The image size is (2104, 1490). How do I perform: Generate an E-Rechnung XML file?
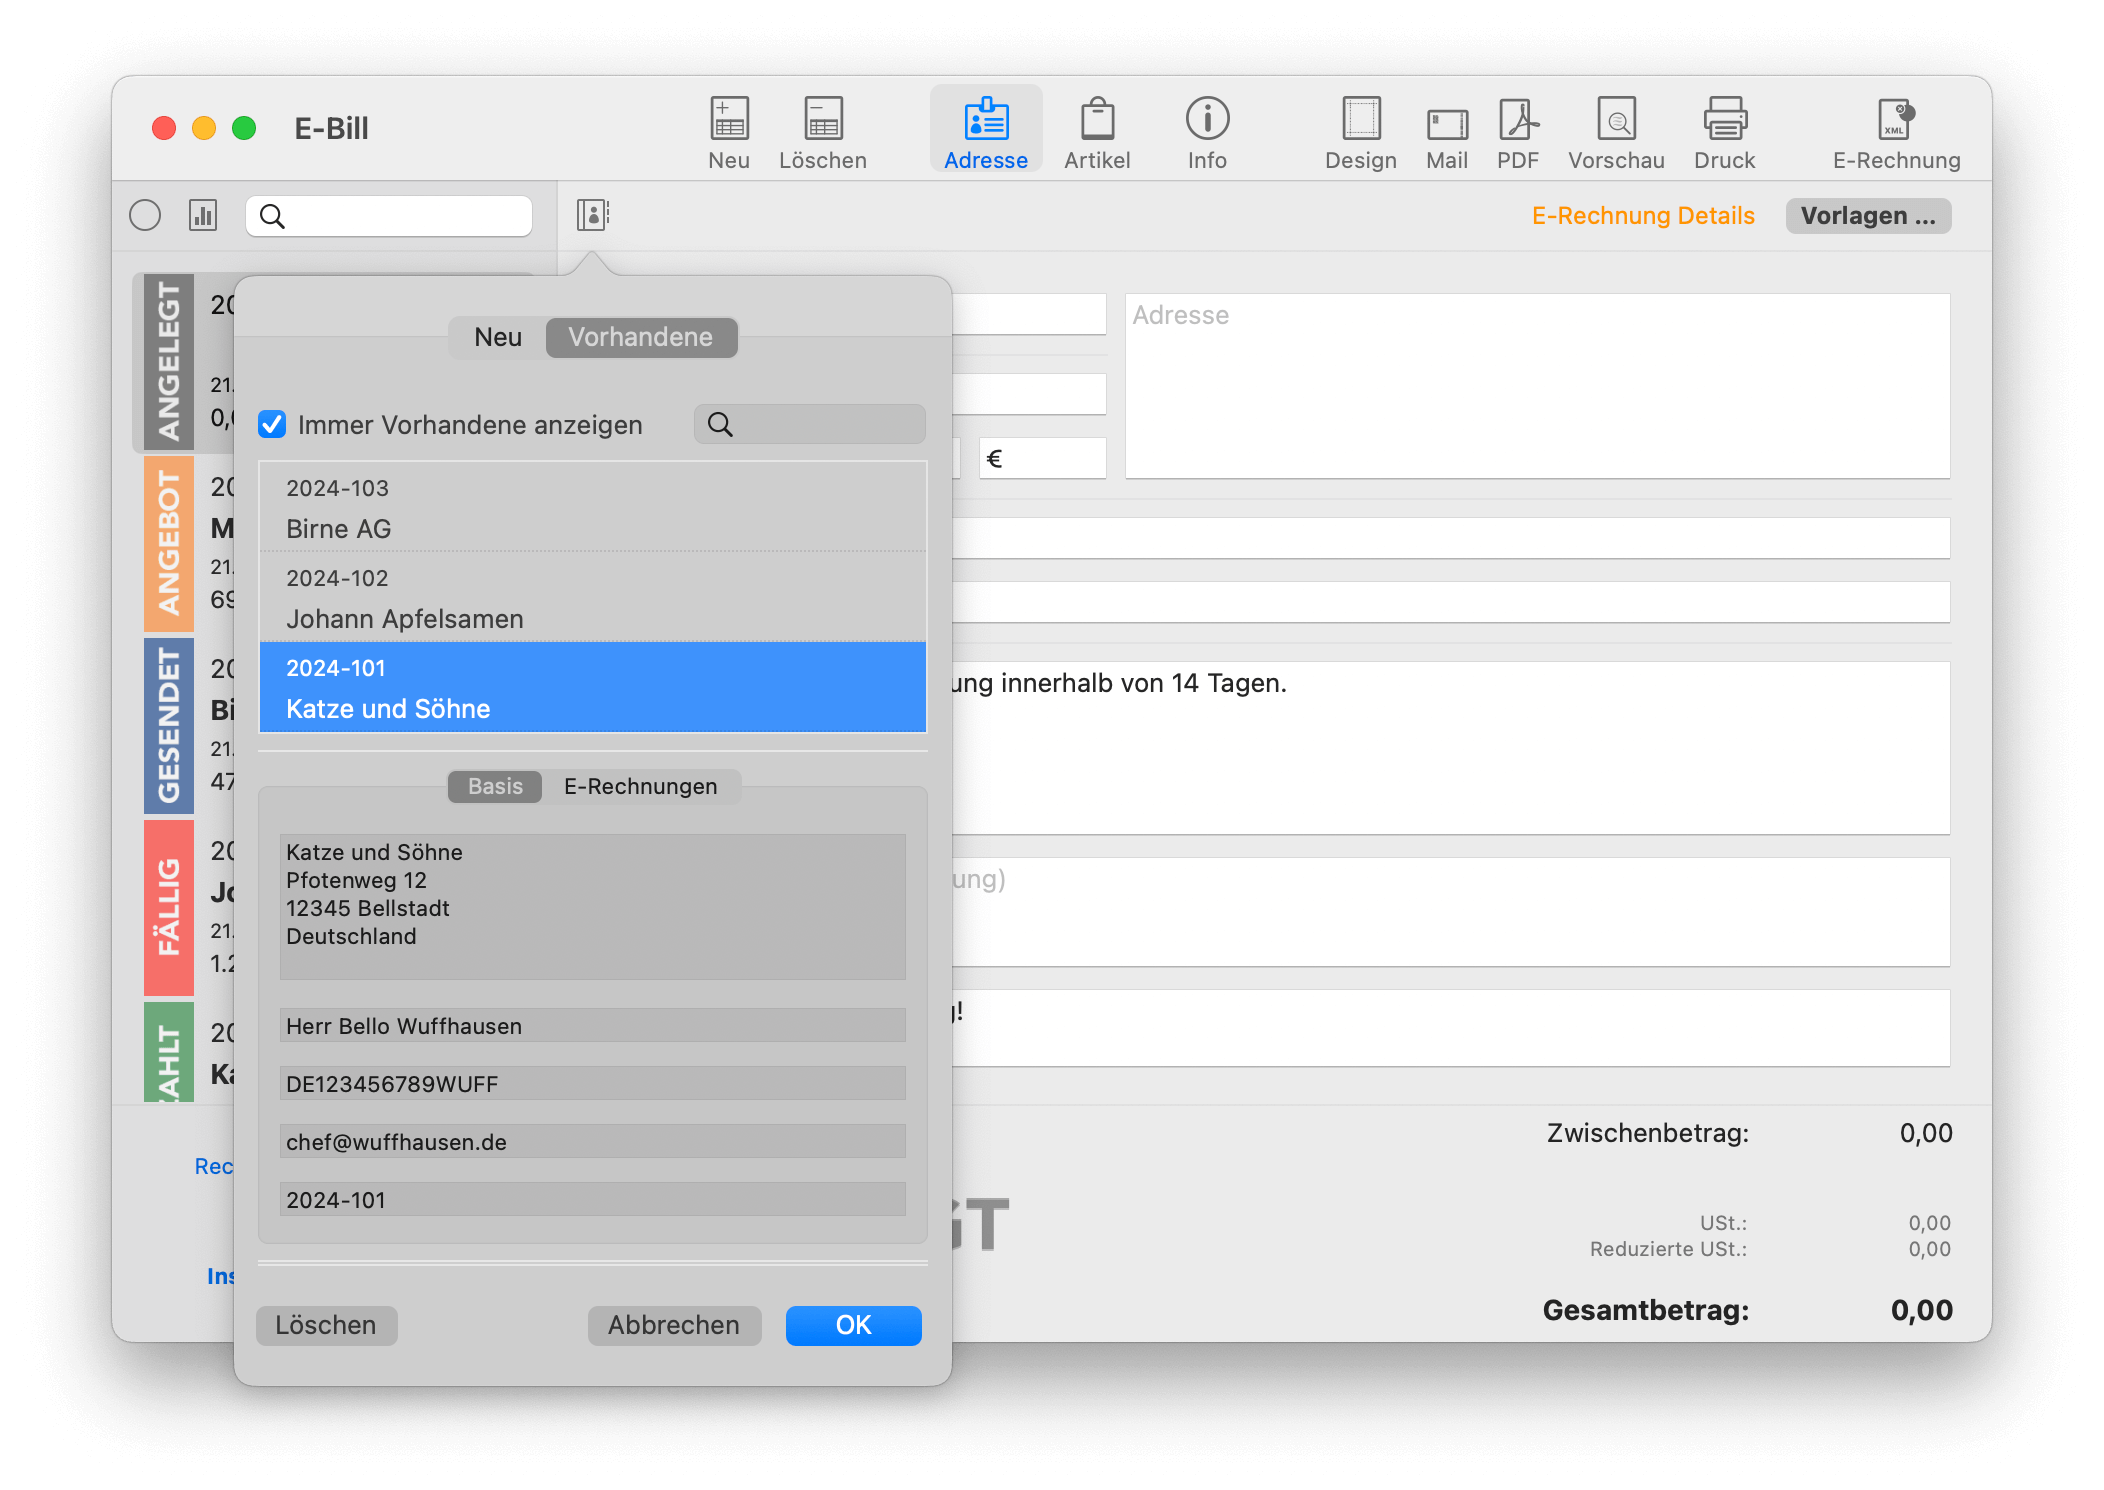(1895, 128)
